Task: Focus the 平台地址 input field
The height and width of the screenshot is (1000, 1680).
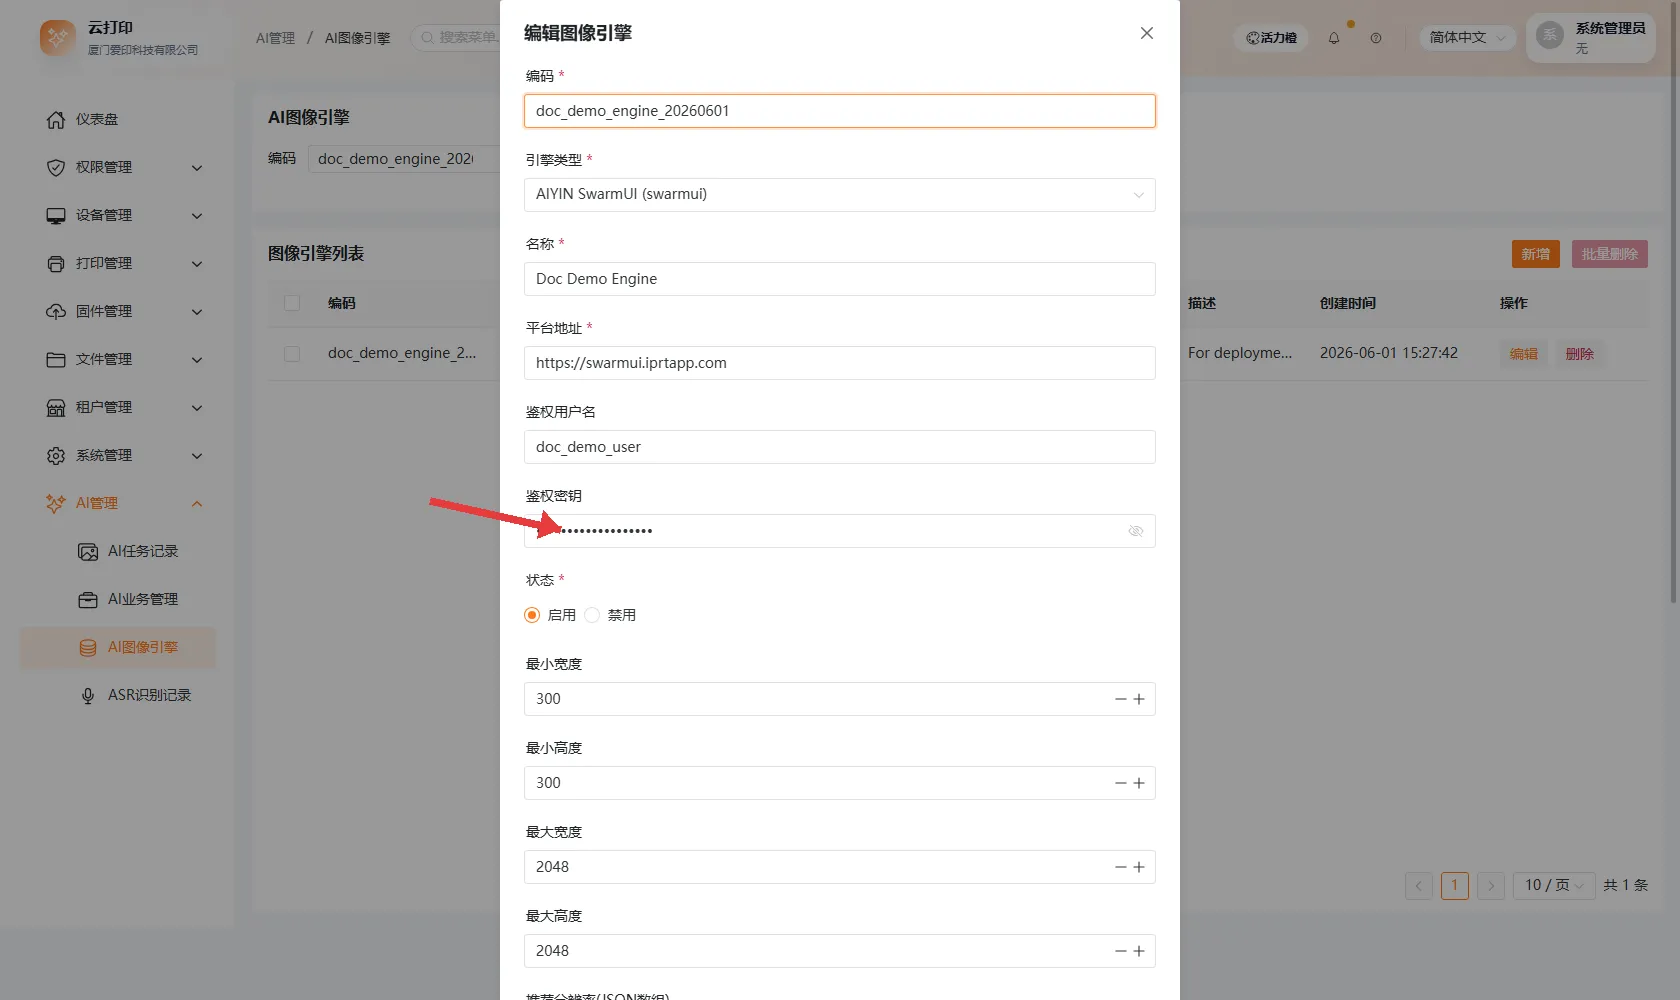Action: pos(840,363)
